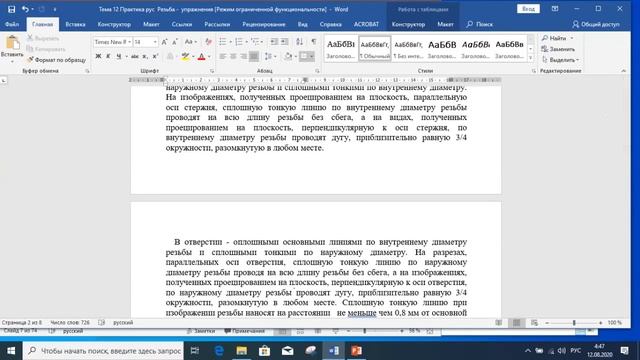The image size is (640, 360).
Task: Increase font size with the grow font icon
Action: tap(164, 42)
